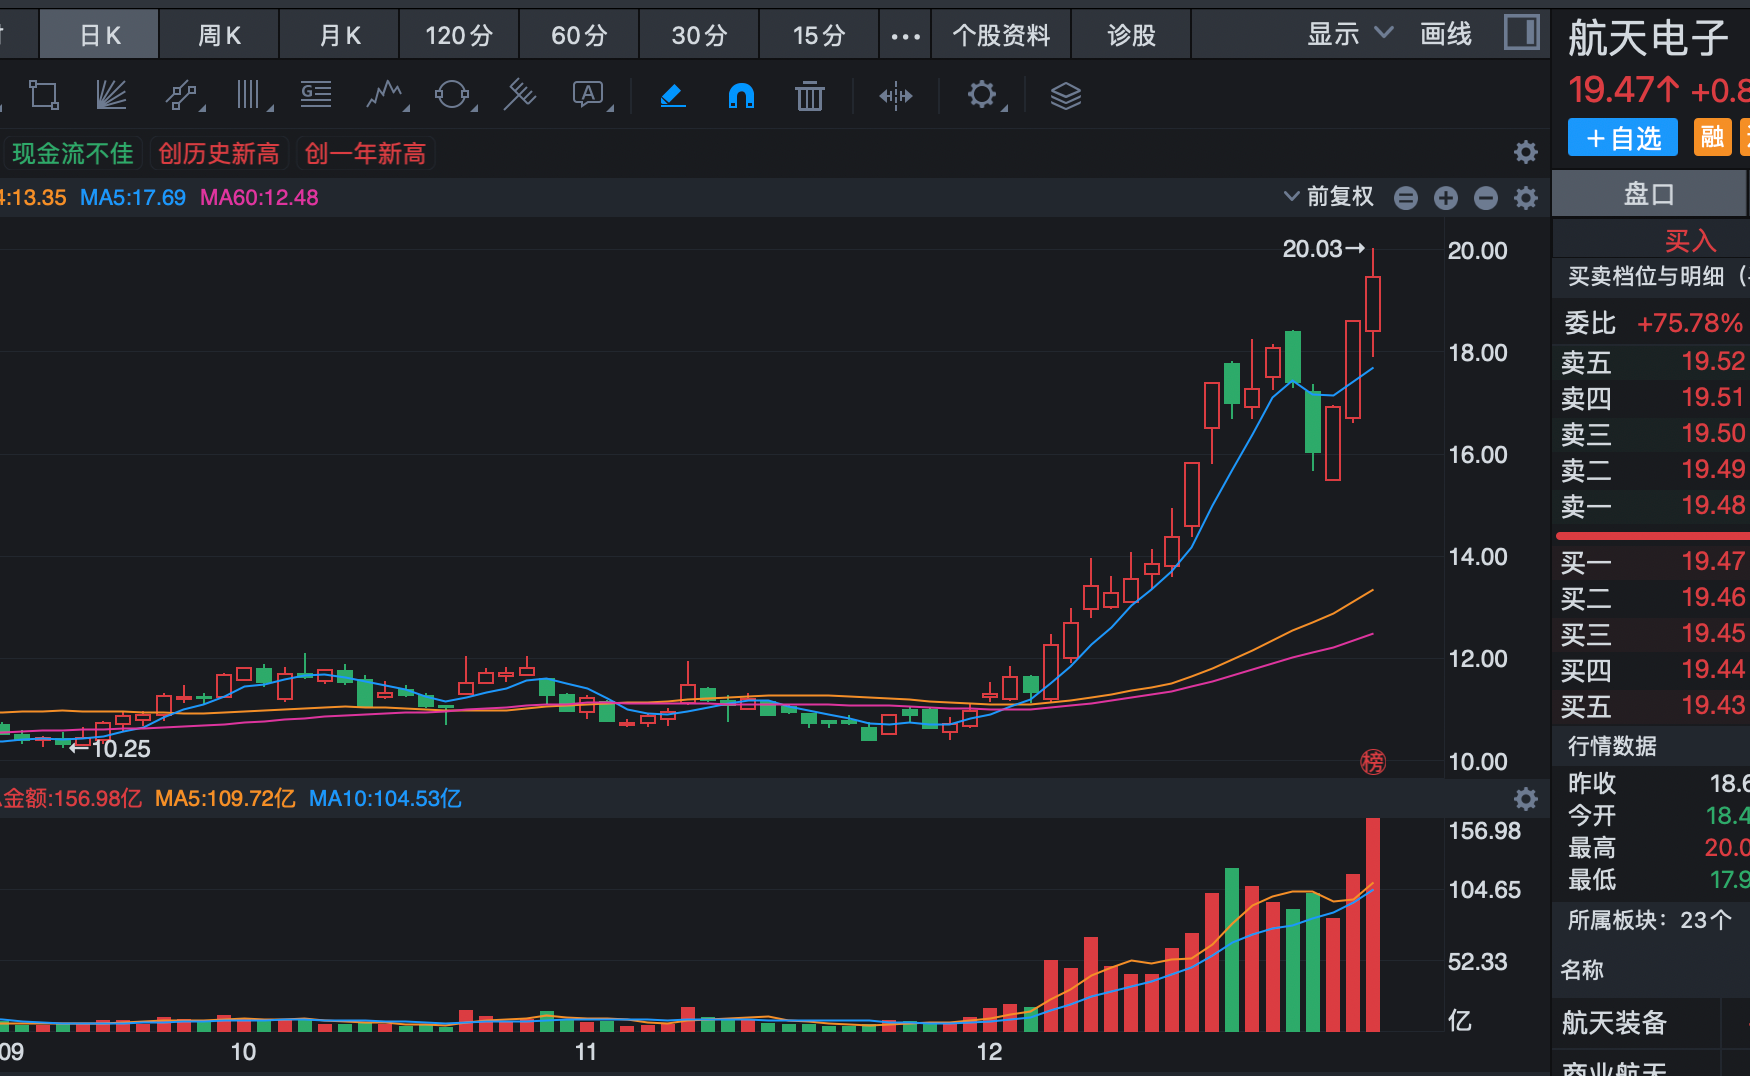Expand the 前复权 adjustment dropdown

pyautogui.click(x=1329, y=197)
